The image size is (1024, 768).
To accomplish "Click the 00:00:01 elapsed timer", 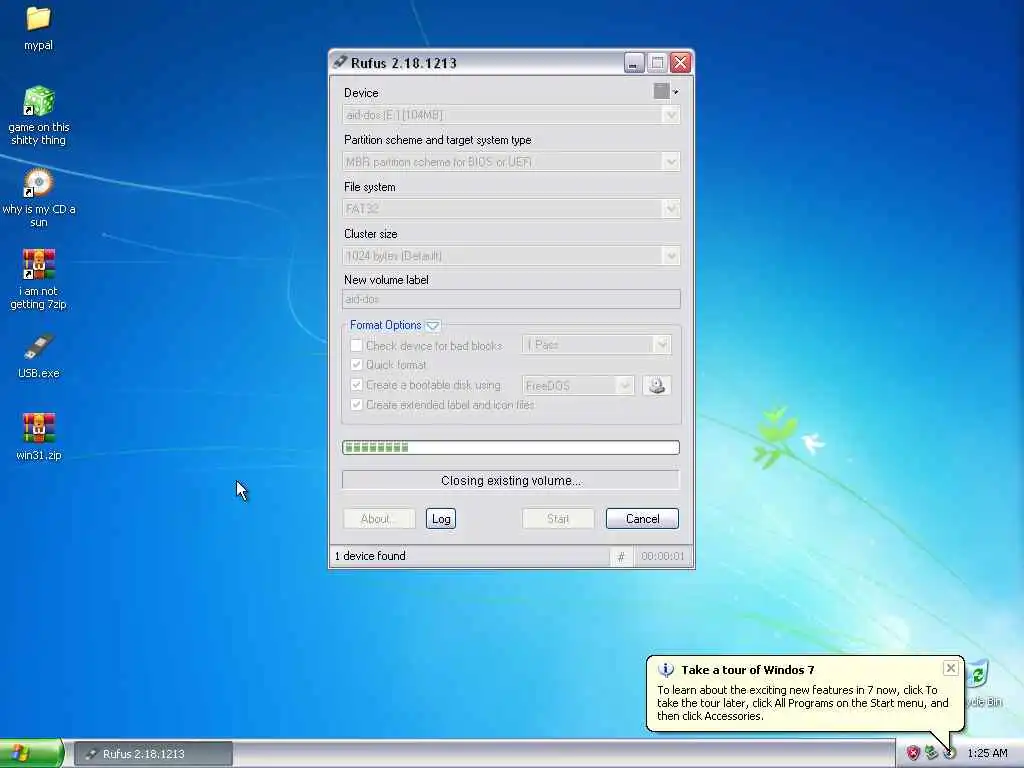I will [x=662, y=556].
